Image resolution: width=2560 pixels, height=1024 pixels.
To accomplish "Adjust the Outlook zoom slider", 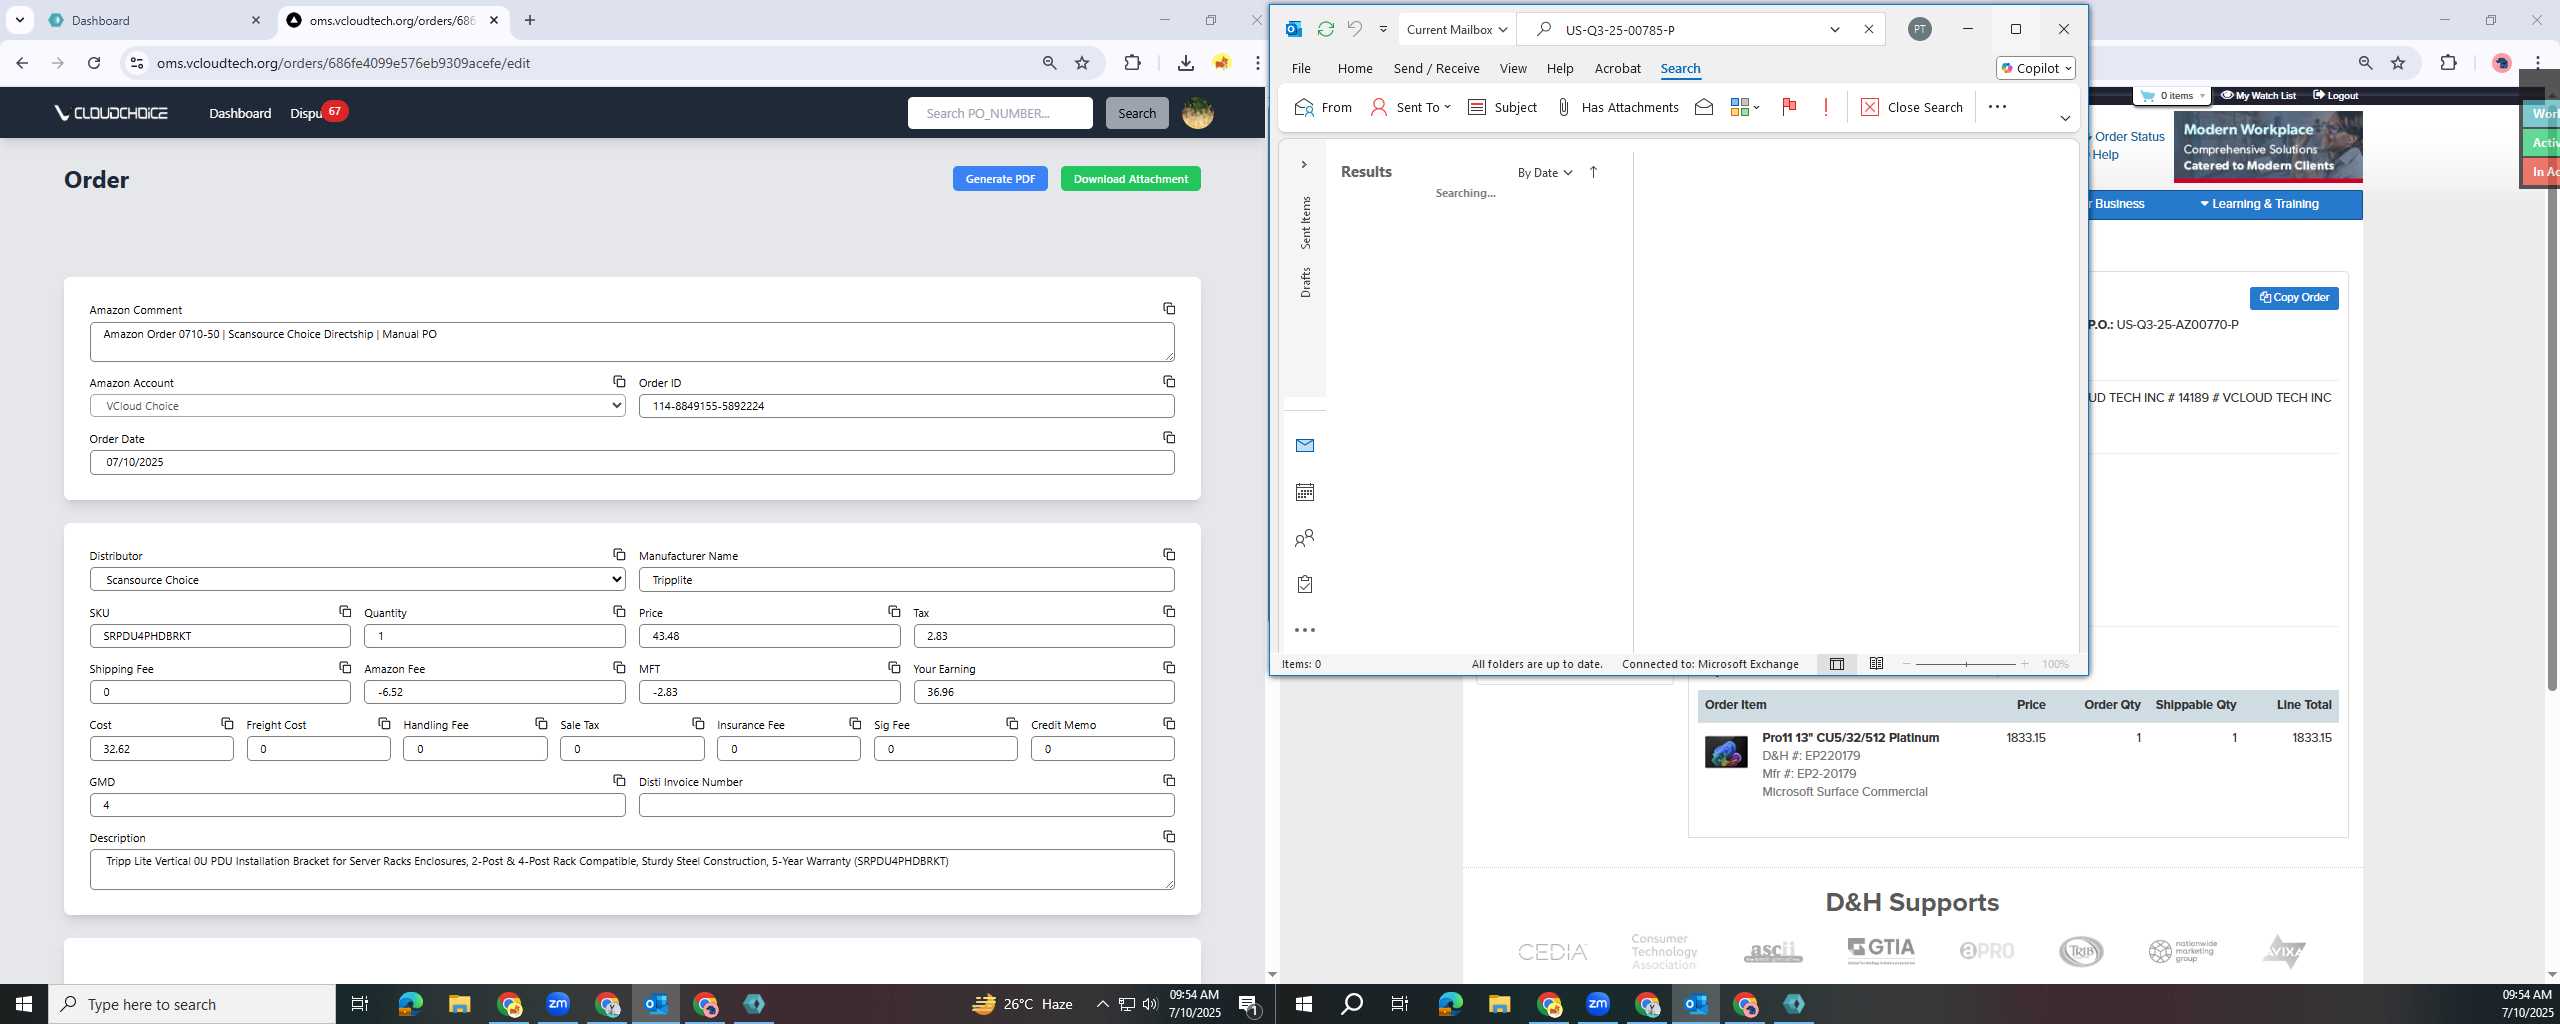I will pos(1965,664).
